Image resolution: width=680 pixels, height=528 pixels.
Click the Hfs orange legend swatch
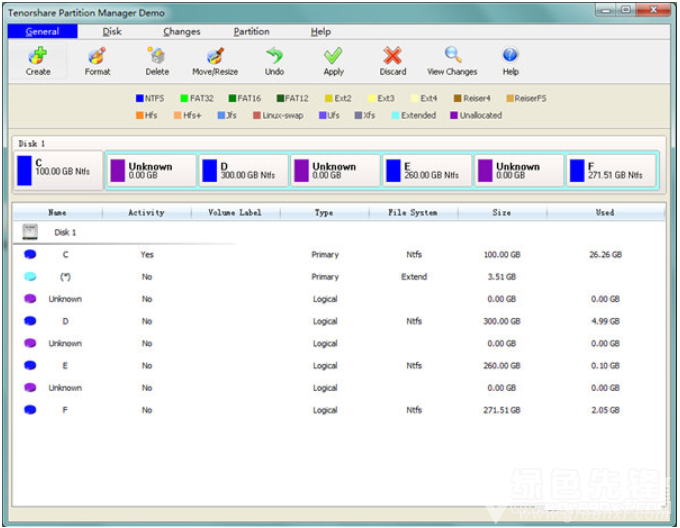click(x=140, y=115)
